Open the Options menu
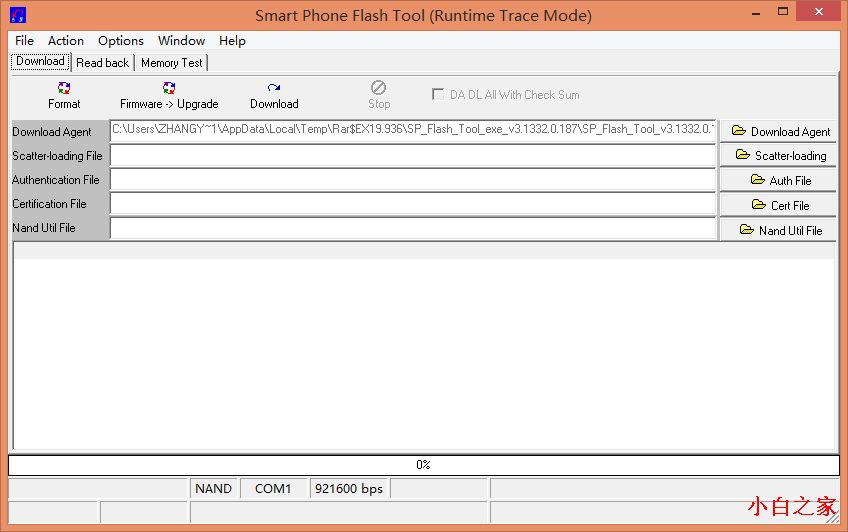The width and height of the screenshot is (848, 532). 121,41
